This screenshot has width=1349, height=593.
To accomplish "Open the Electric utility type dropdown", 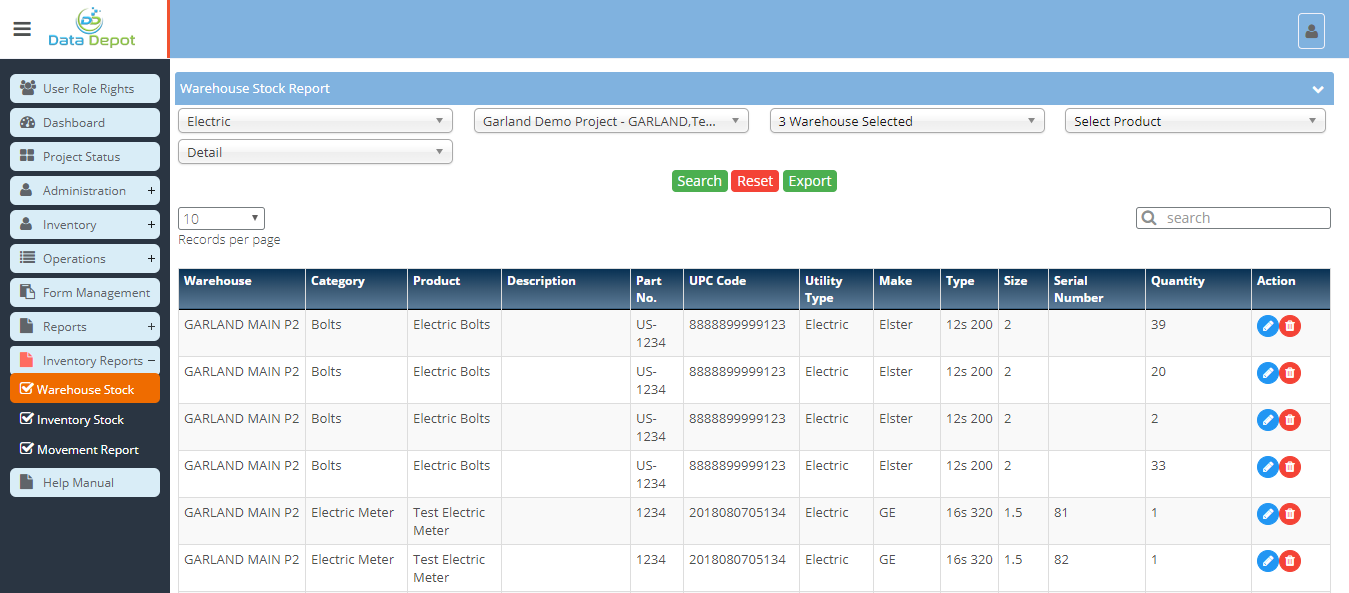I will click(315, 121).
